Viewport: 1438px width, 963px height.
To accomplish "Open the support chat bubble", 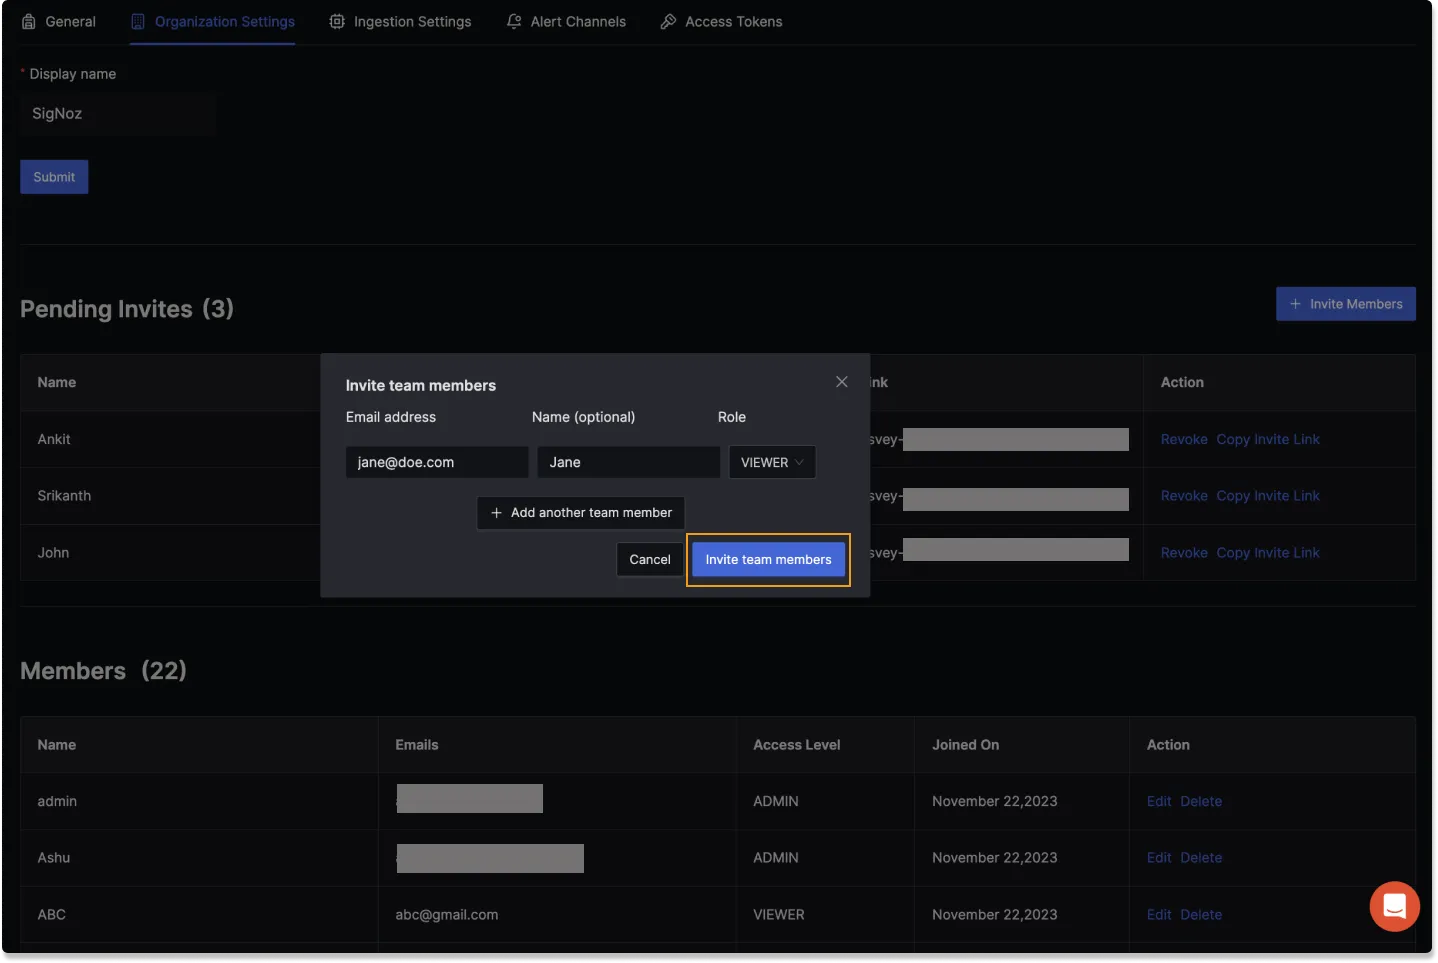I will (x=1394, y=906).
